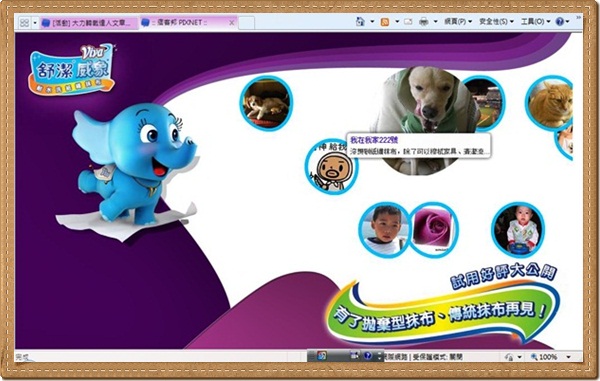Open the orange cat photo bubble
600x381 pixels.
click(550, 103)
